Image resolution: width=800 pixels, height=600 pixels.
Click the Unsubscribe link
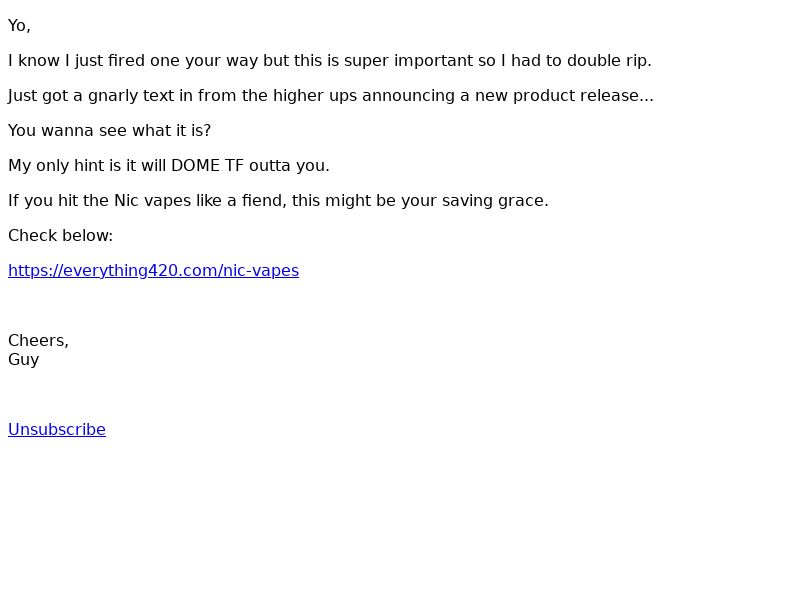57,430
